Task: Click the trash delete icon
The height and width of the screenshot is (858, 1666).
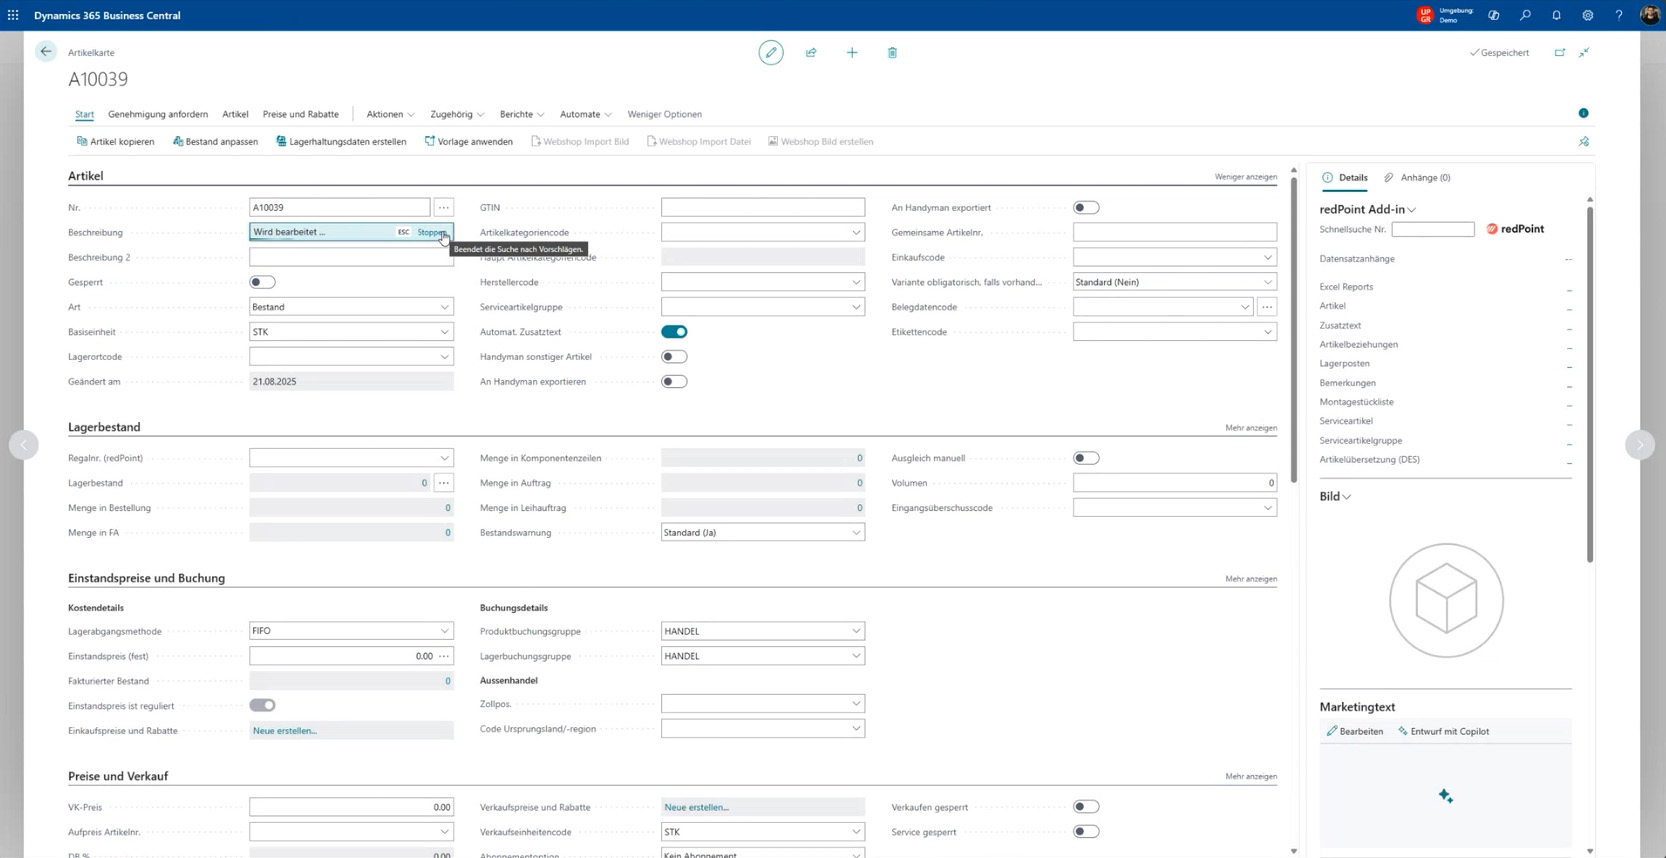Action: pyautogui.click(x=892, y=53)
